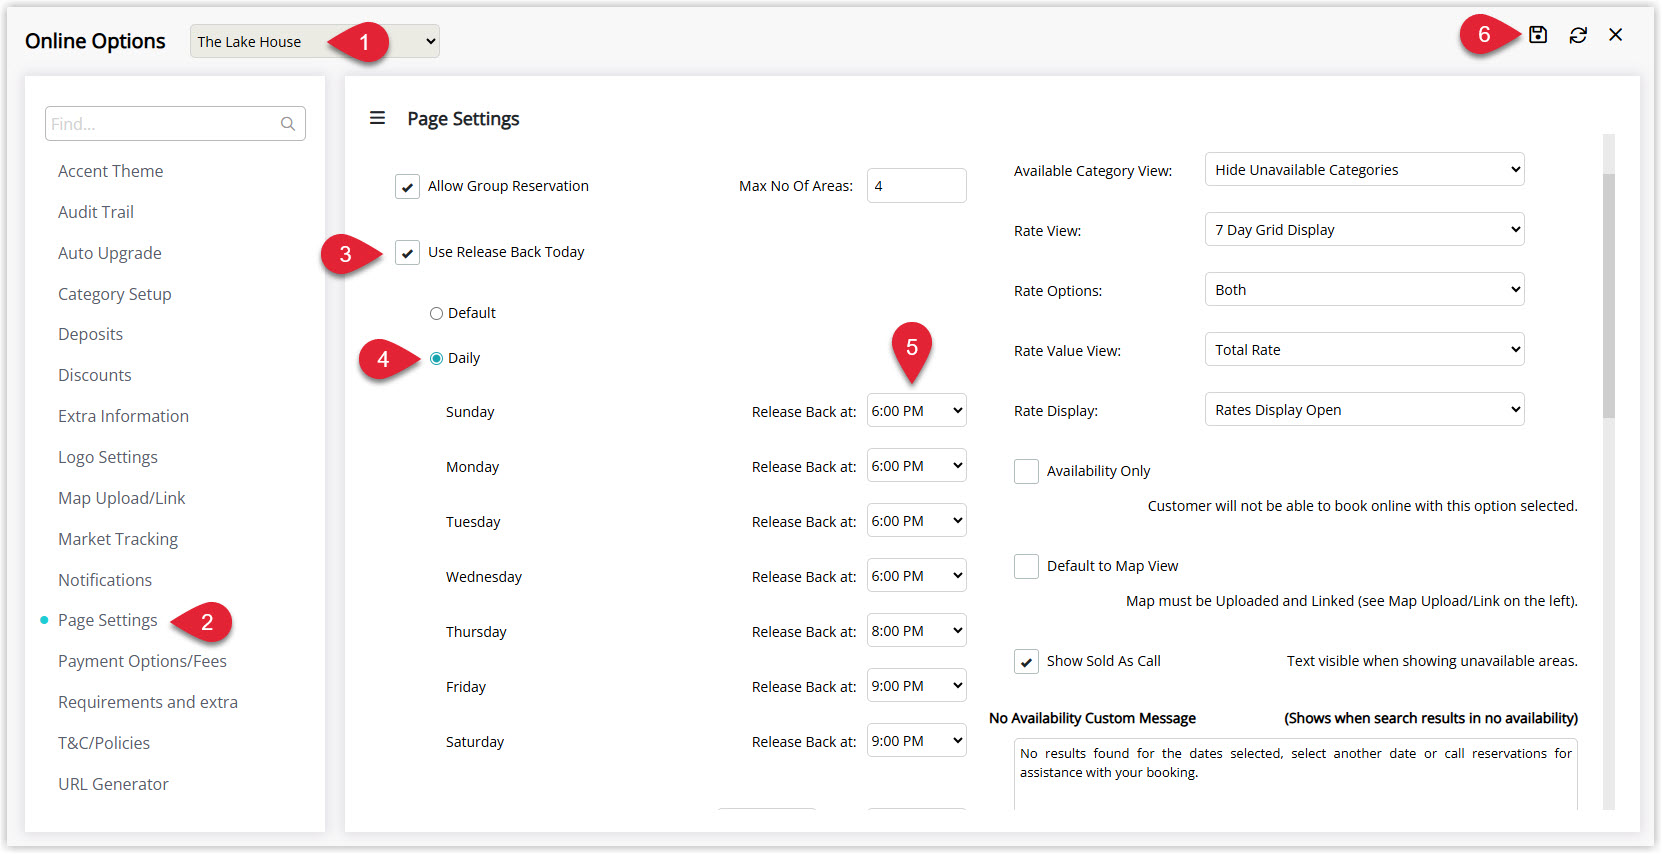
Task: Open the Wednesday Release Back time dropdown
Action: tap(916, 575)
